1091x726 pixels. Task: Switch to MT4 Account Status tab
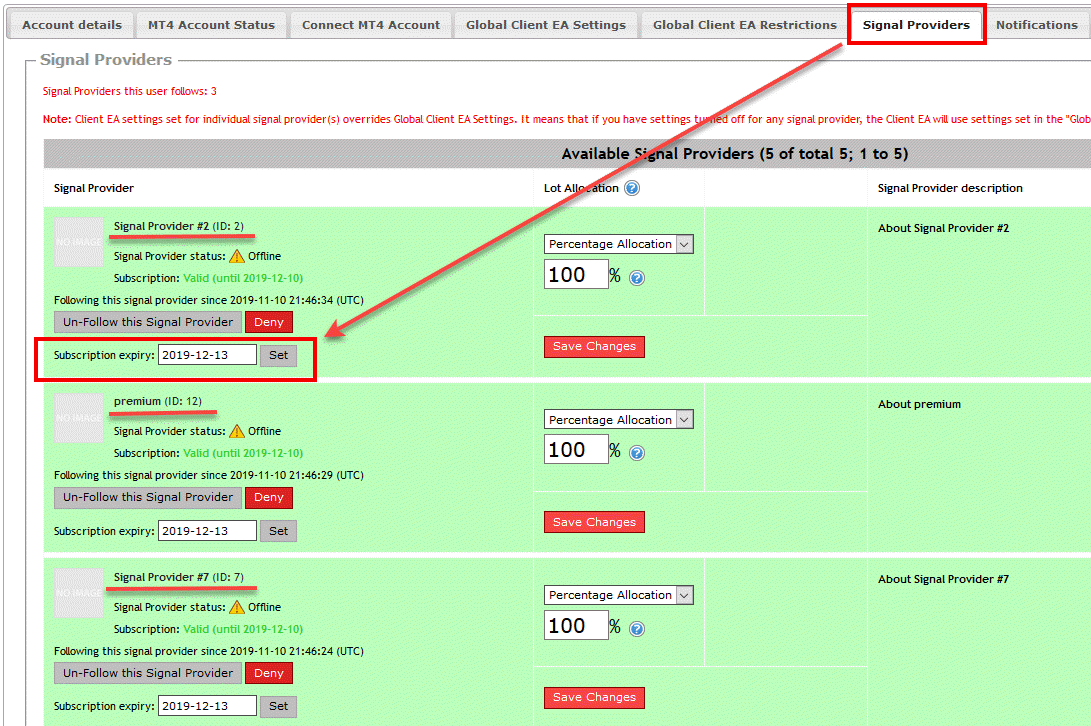pyautogui.click(x=211, y=24)
